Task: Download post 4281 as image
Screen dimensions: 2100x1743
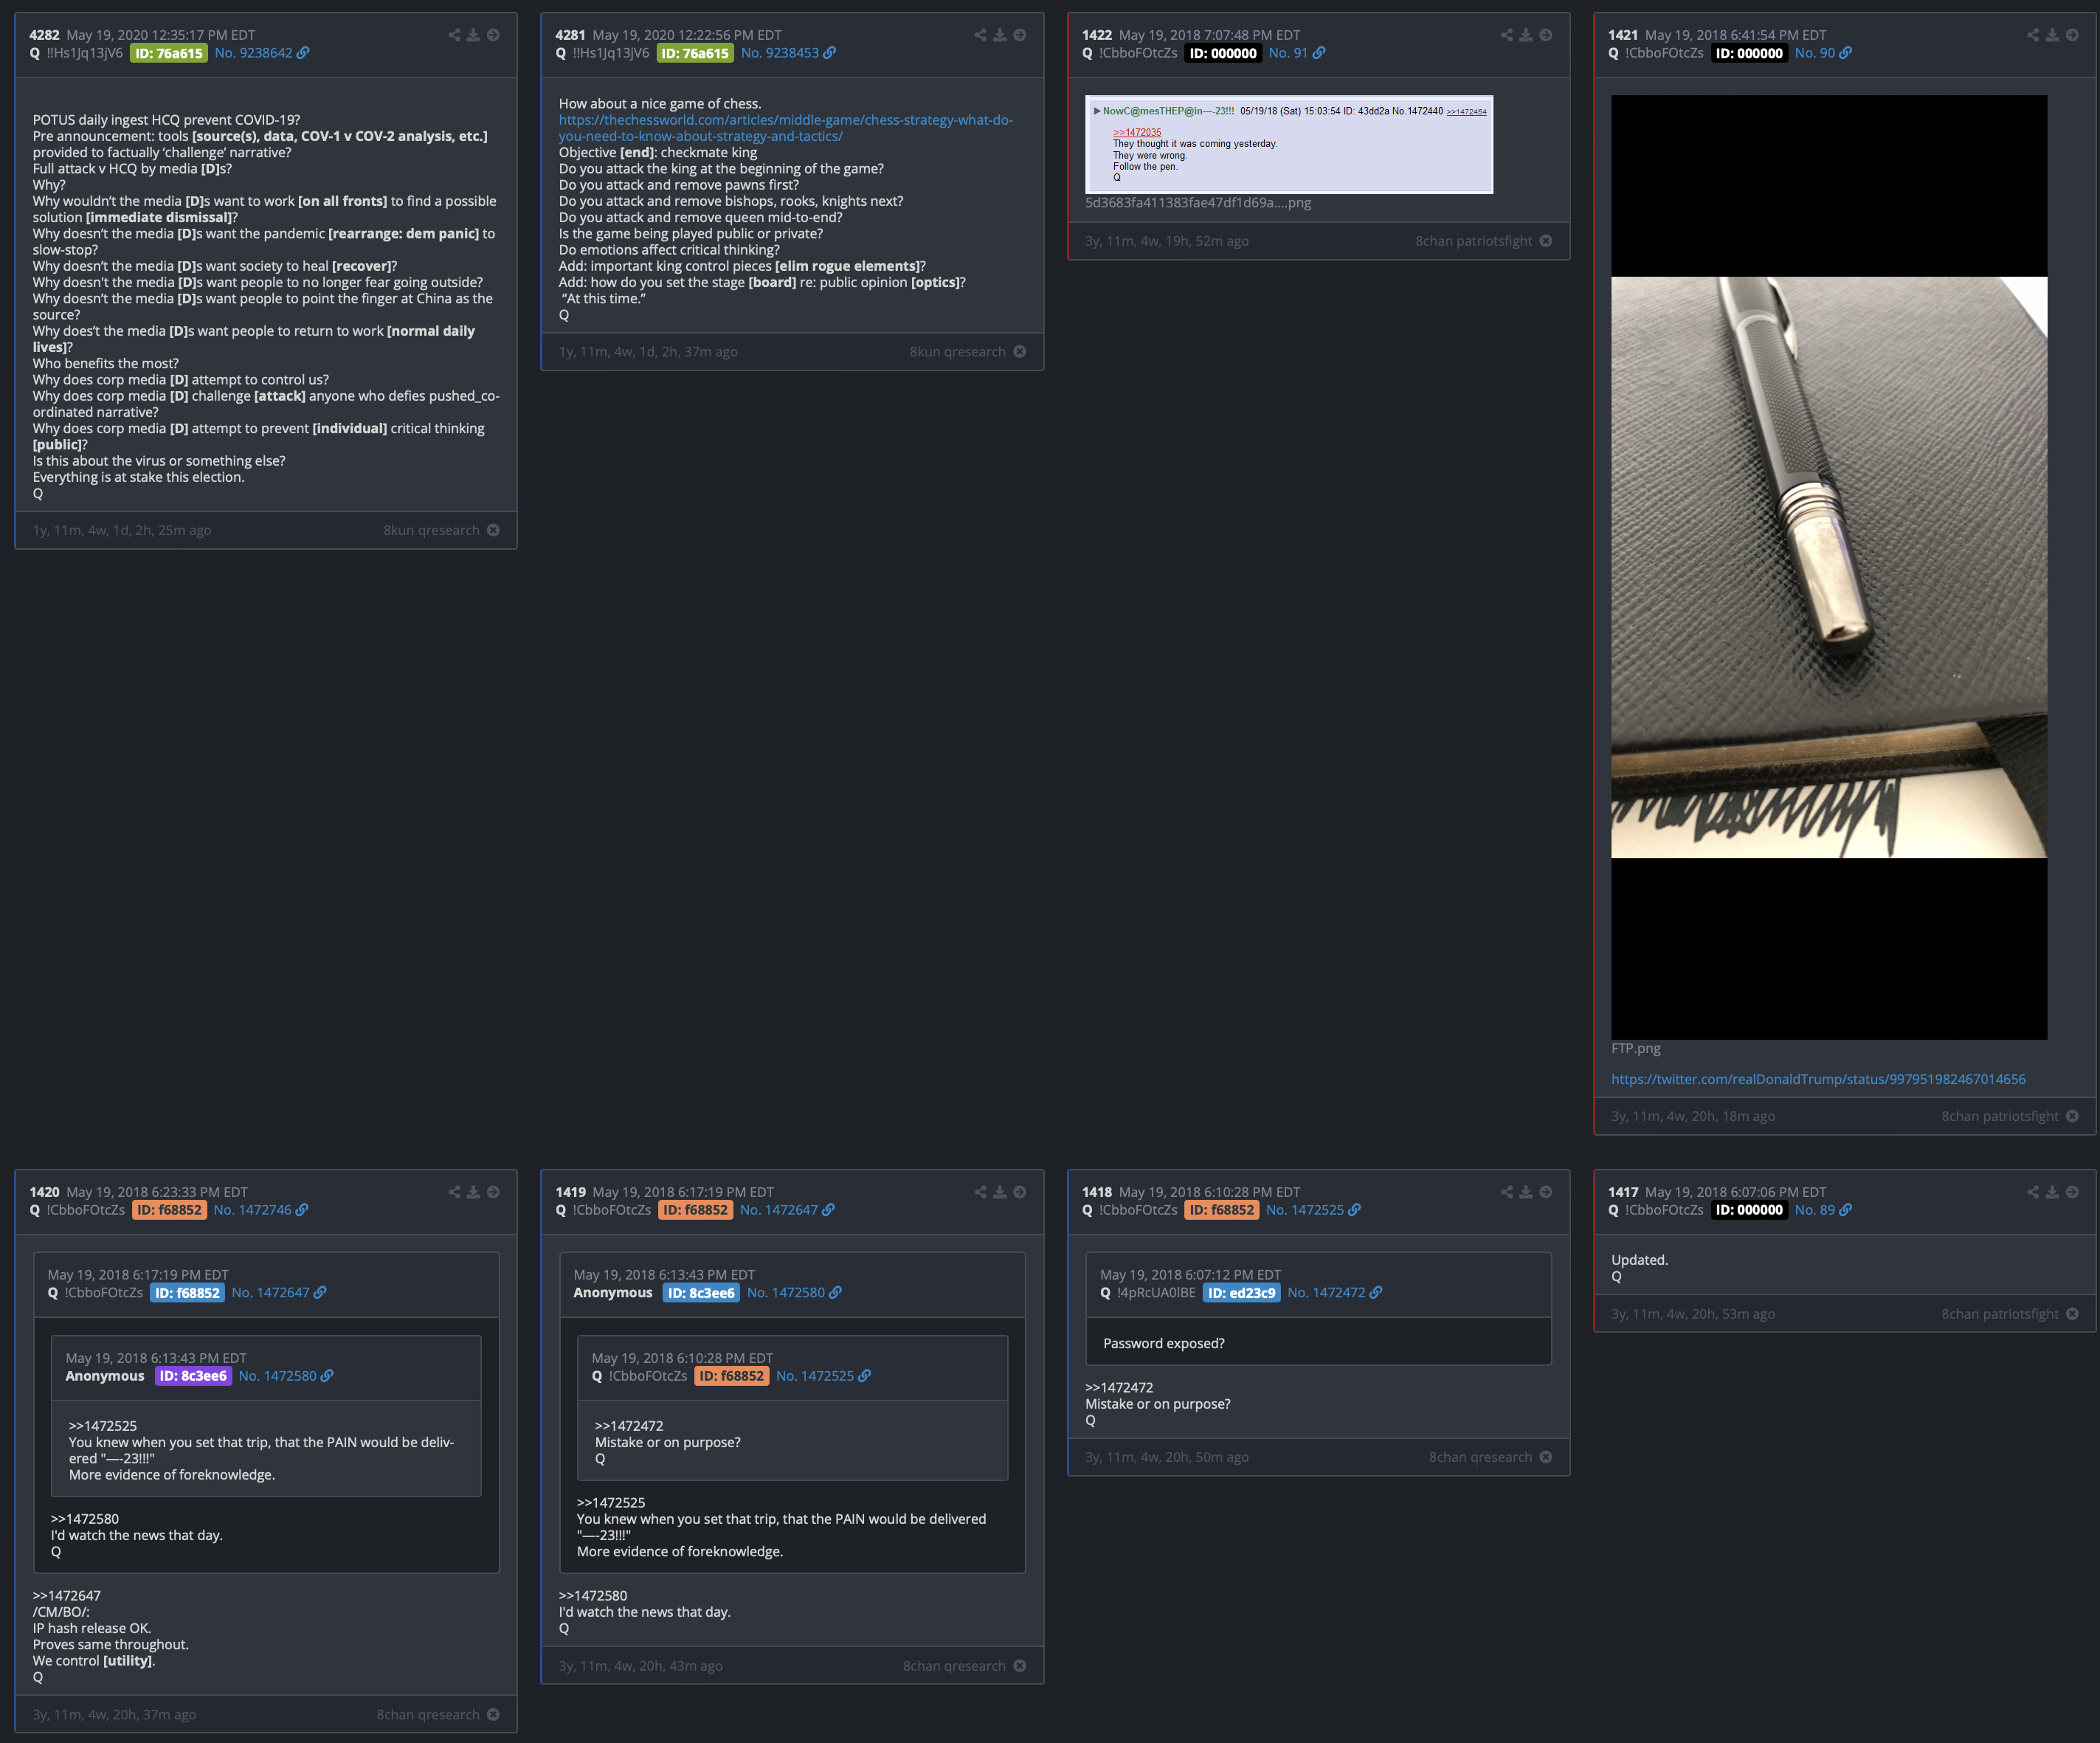Action: point(1000,35)
